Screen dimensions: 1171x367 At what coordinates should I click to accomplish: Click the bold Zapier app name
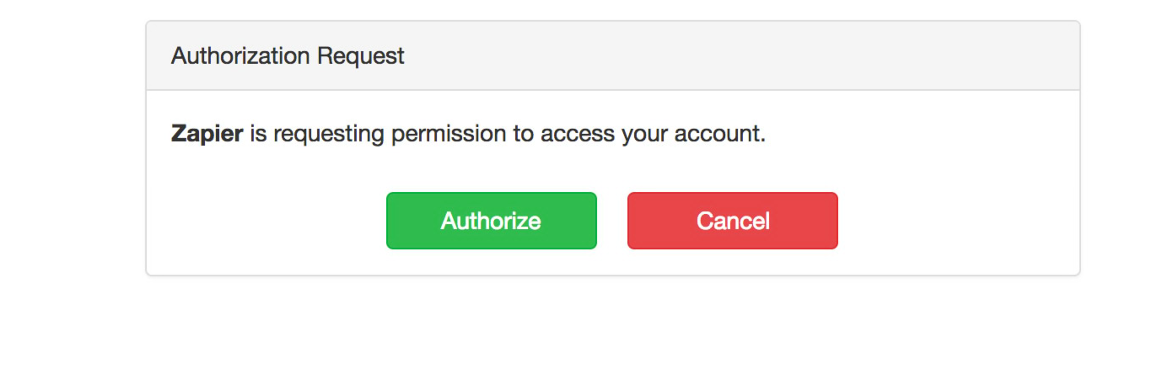tap(207, 135)
